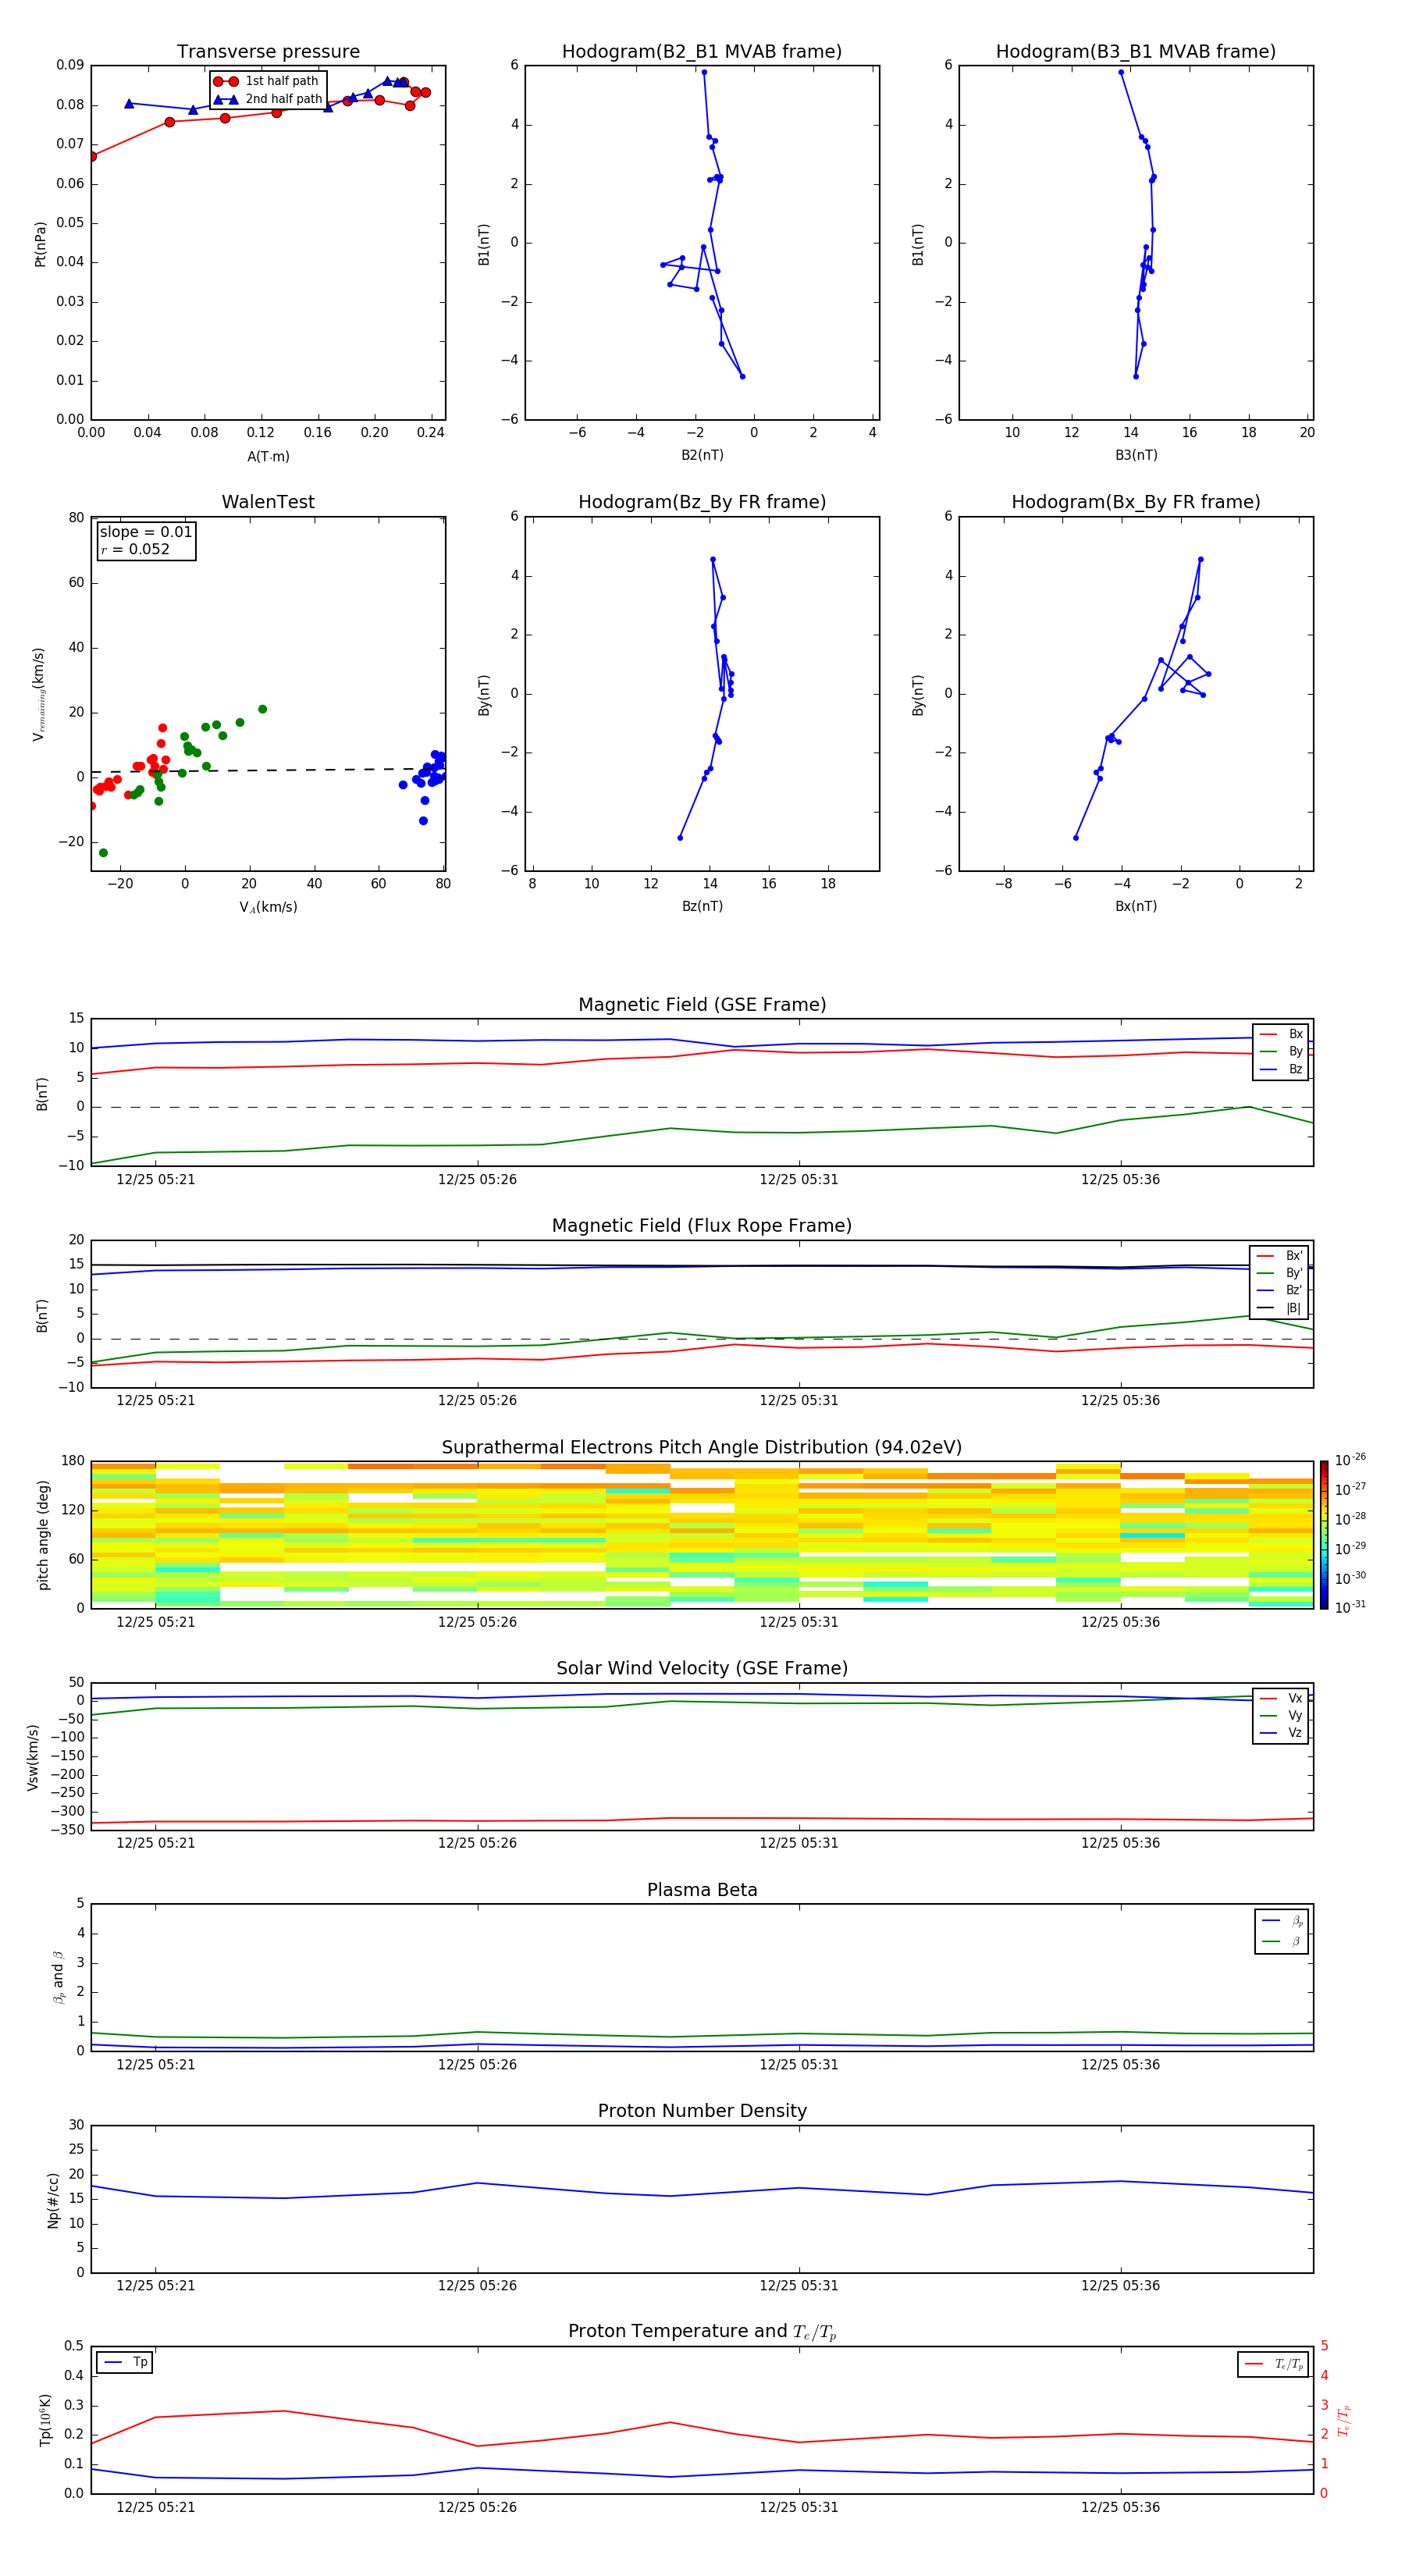This screenshot has width=1405, height=2576.
Task: Click the Suprathermal Electrons Pitch Angle Distribution title
Action: point(702,1448)
